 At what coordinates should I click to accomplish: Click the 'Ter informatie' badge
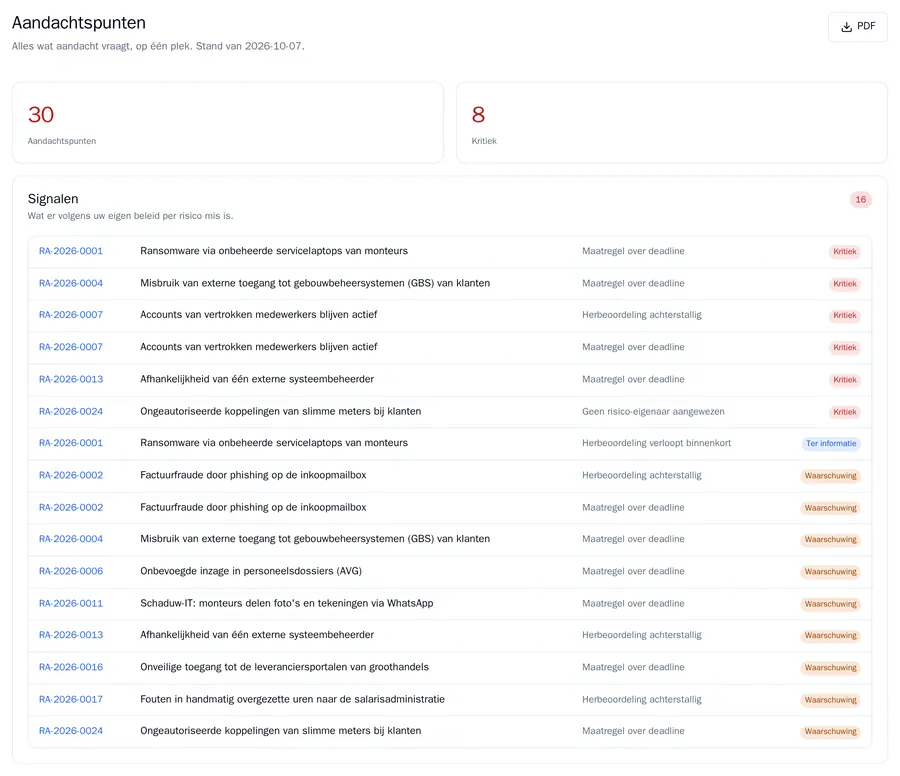click(x=831, y=444)
